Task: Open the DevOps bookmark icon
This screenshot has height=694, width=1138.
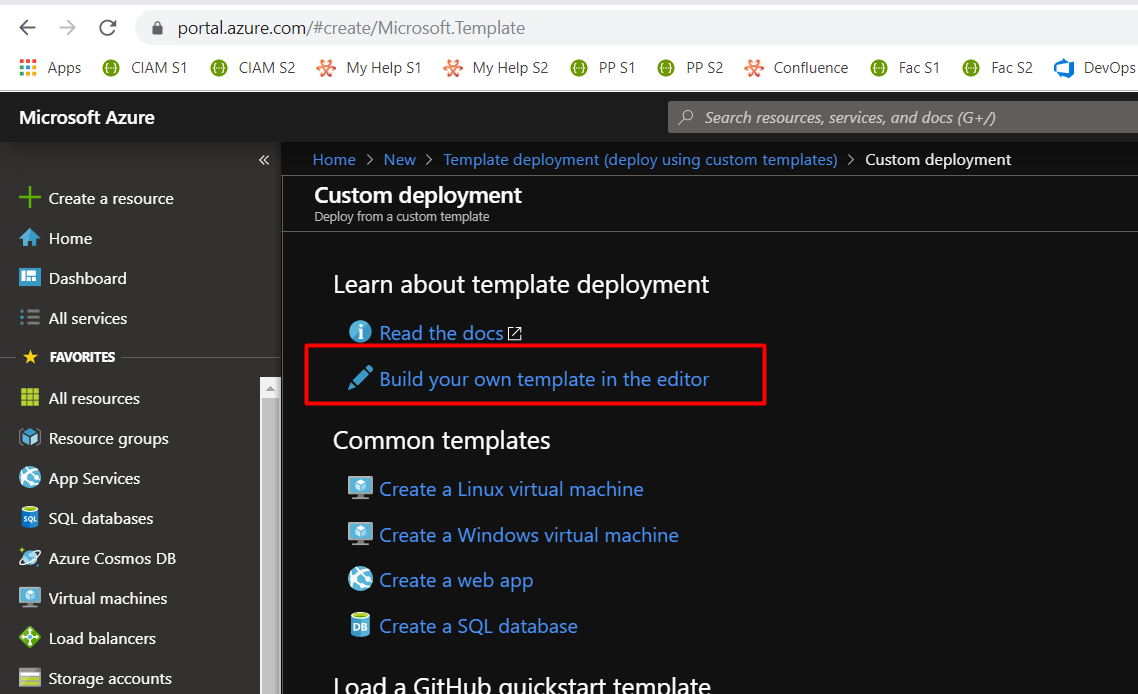Action: (x=1064, y=68)
